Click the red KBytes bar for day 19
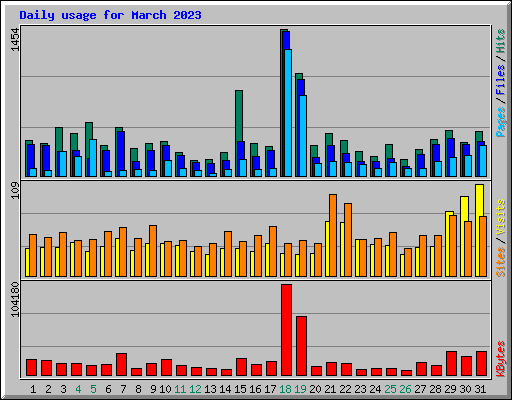 point(301,346)
